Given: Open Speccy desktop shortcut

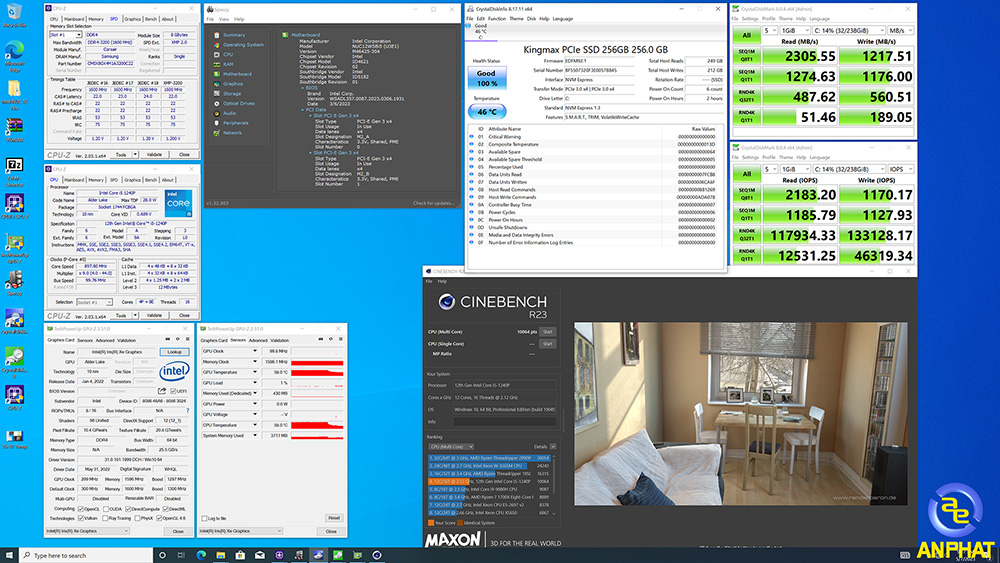Looking at the screenshot, I should (x=14, y=283).
